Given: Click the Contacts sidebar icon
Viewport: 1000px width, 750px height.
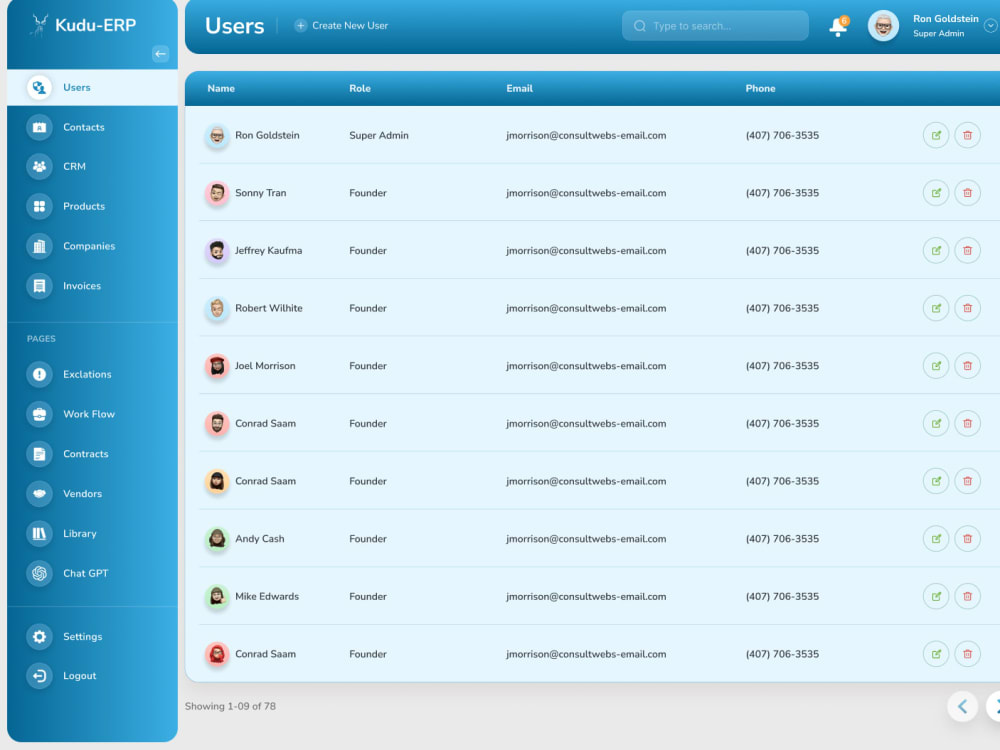Looking at the screenshot, I should click(x=40, y=127).
